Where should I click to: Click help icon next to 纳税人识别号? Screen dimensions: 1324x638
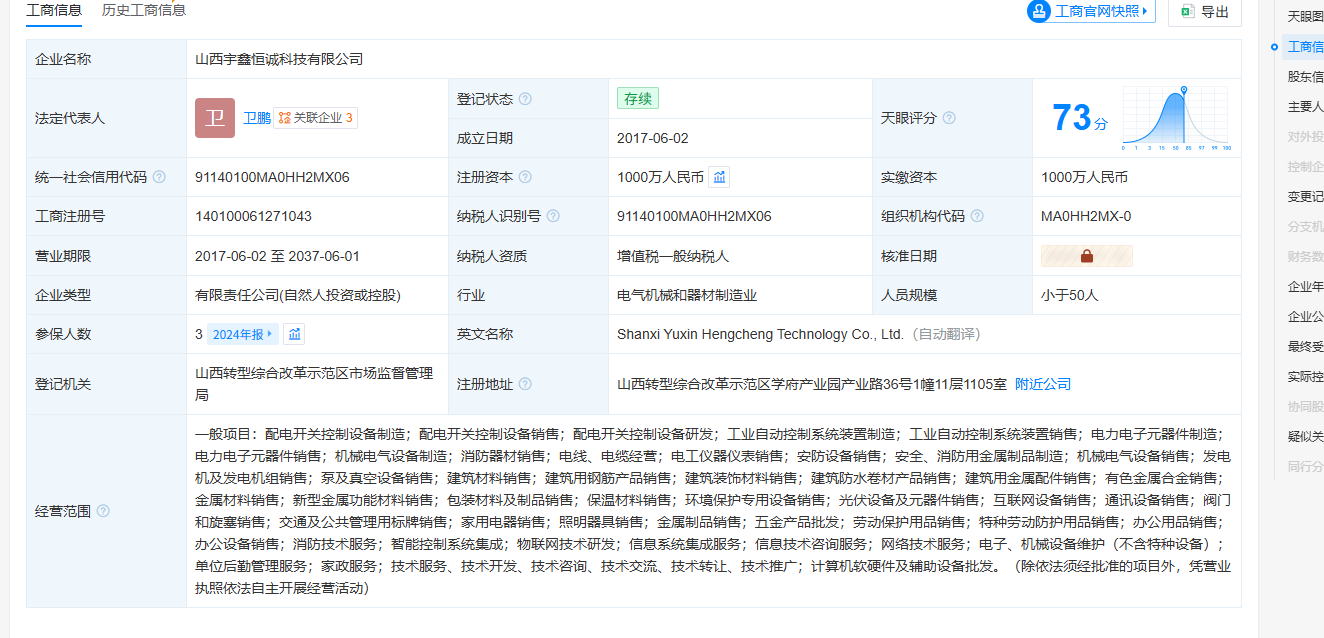click(553, 216)
